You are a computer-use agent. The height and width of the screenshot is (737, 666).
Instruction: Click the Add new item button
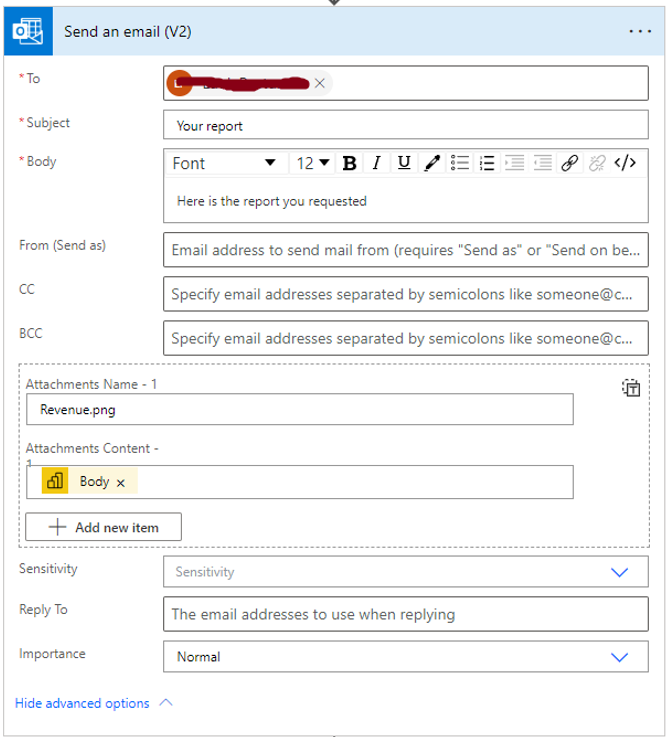coord(104,527)
